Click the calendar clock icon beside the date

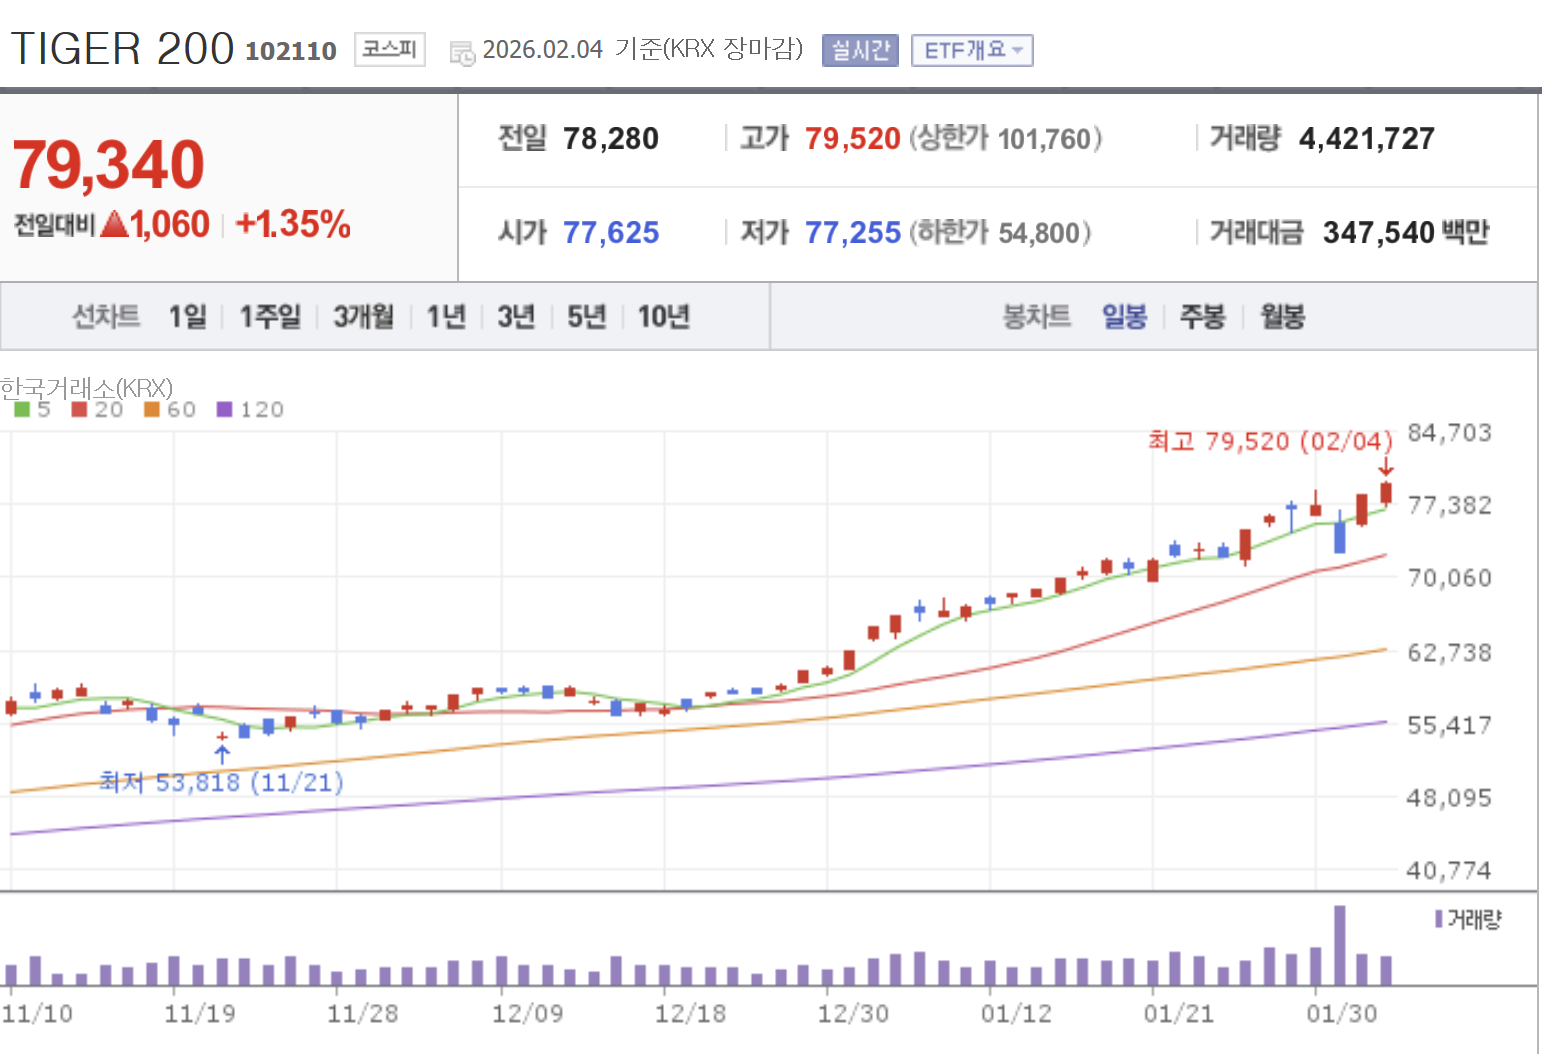462,53
